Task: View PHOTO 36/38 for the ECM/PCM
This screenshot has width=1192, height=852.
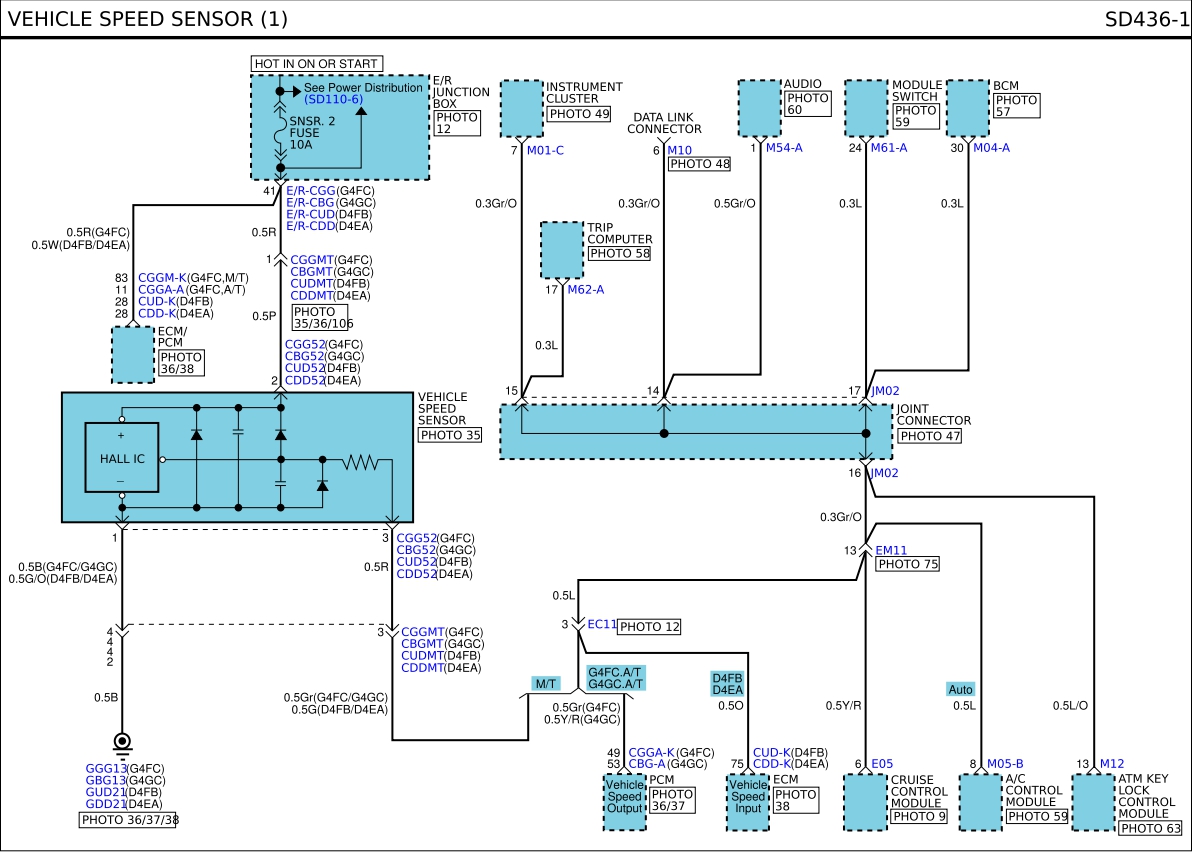Action: point(181,363)
